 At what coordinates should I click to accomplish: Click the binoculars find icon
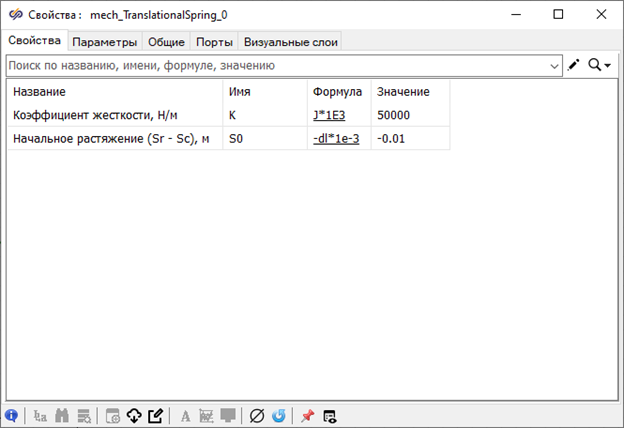click(x=63, y=415)
